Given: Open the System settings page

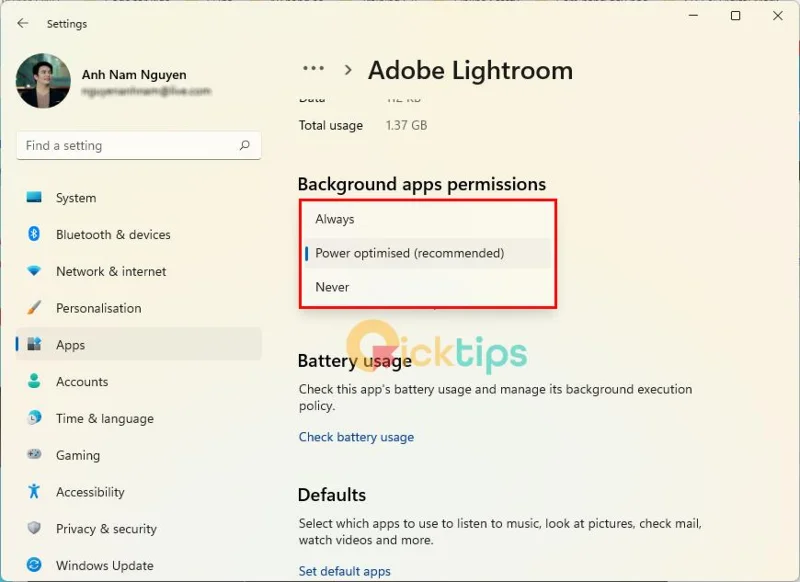Looking at the screenshot, I should [139, 197].
